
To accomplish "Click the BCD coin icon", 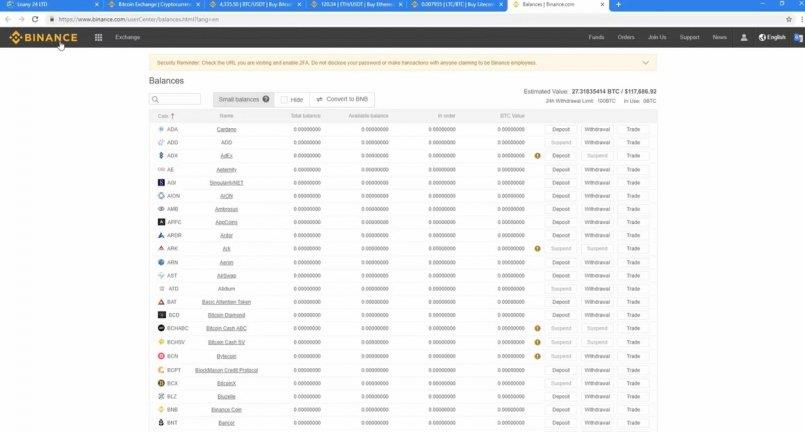I will point(162,315).
